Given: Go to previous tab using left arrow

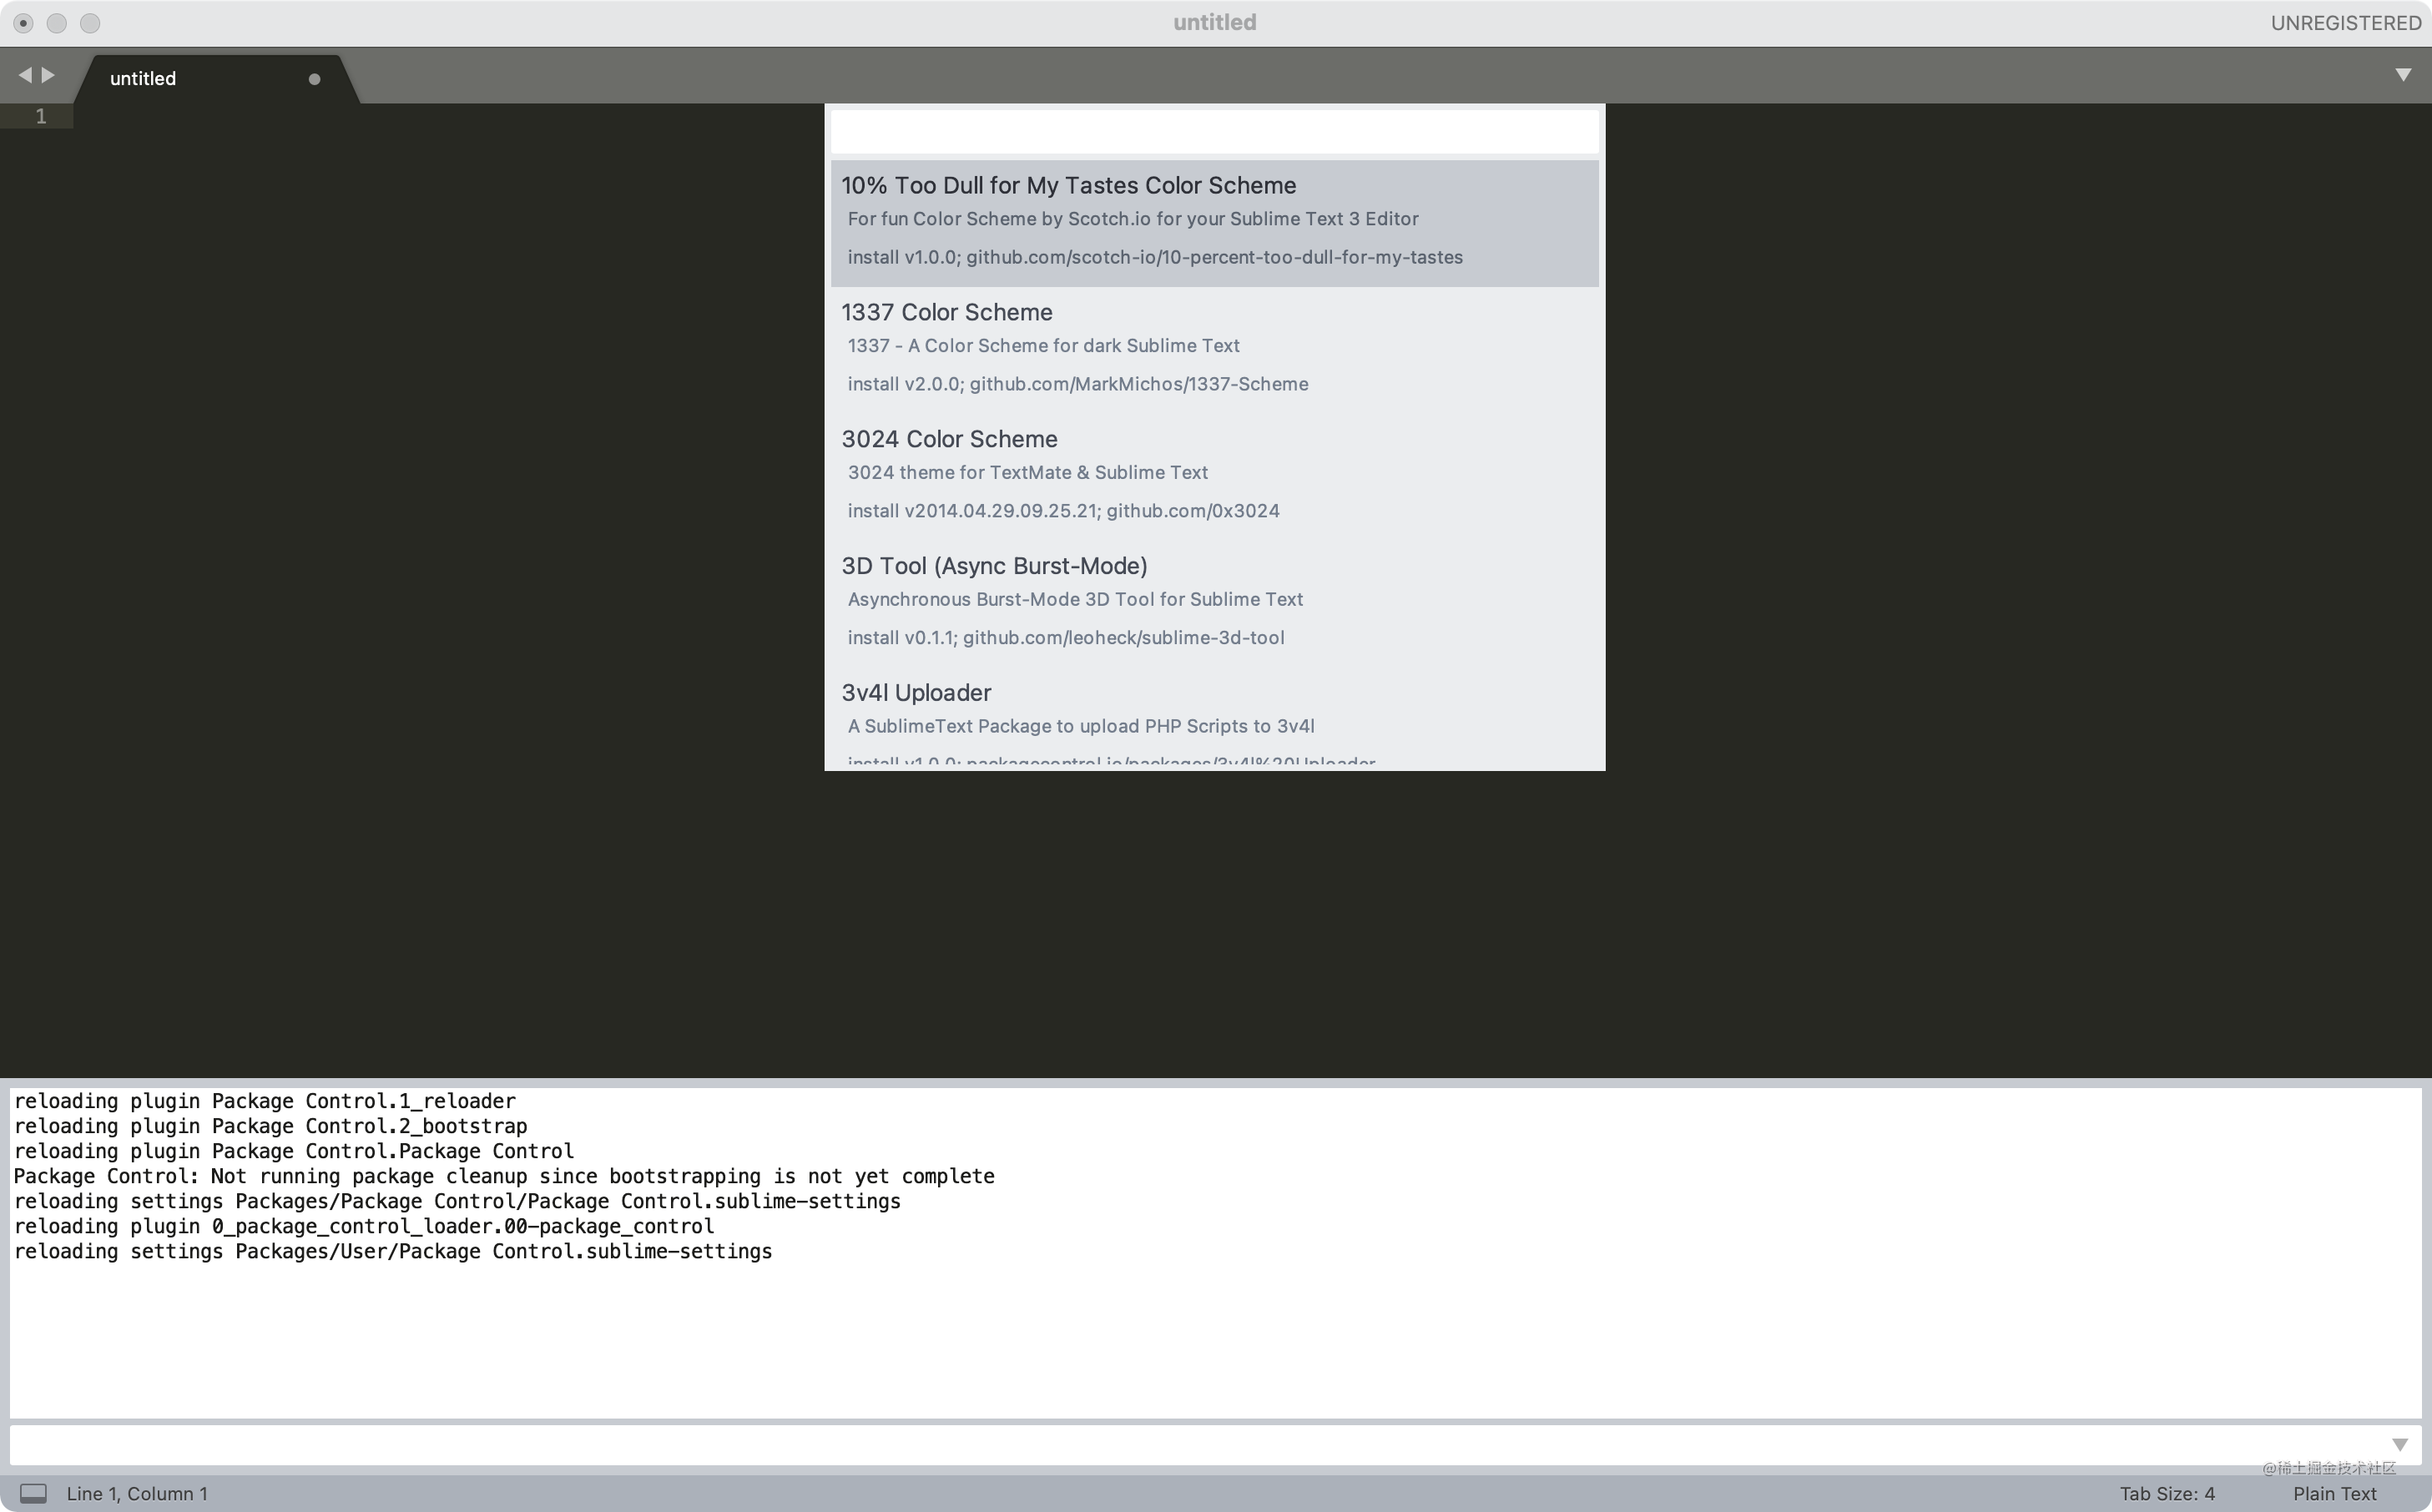Looking at the screenshot, I should [24, 75].
